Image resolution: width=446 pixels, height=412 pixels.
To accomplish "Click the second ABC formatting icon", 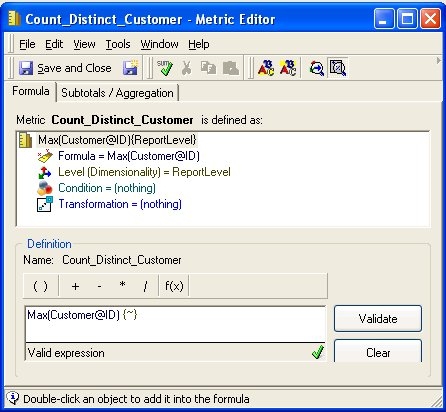I will (288, 68).
